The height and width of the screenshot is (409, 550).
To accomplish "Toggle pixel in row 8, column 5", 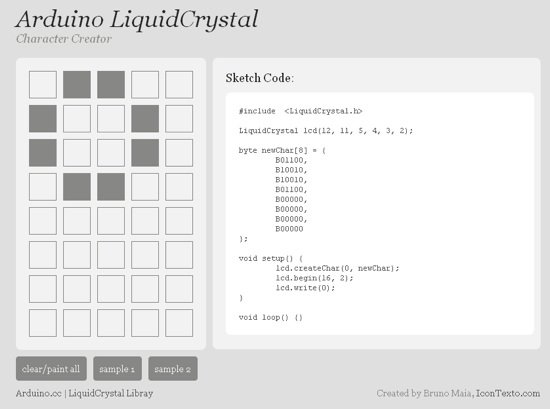I will pos(179,323).
